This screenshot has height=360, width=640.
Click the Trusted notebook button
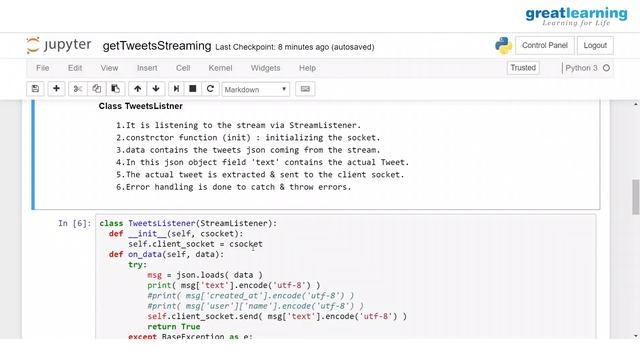523,68
